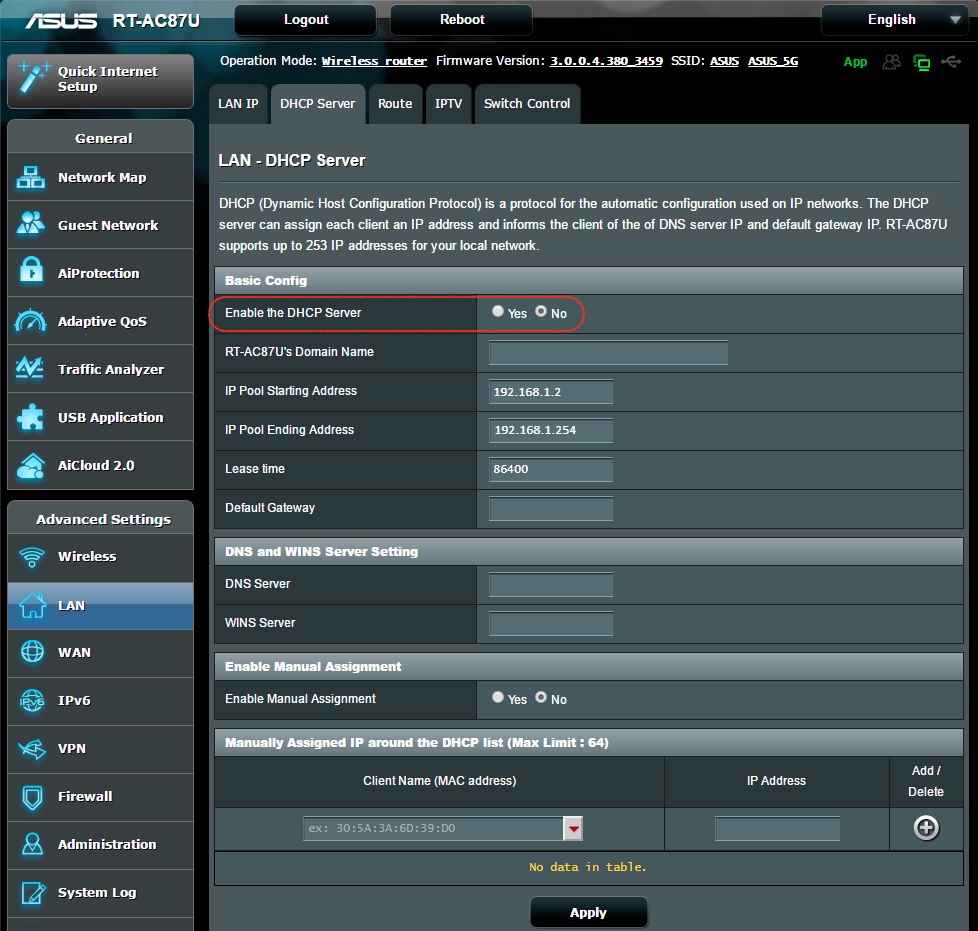Click the Wireless signal icon

(x=32, y=557)
